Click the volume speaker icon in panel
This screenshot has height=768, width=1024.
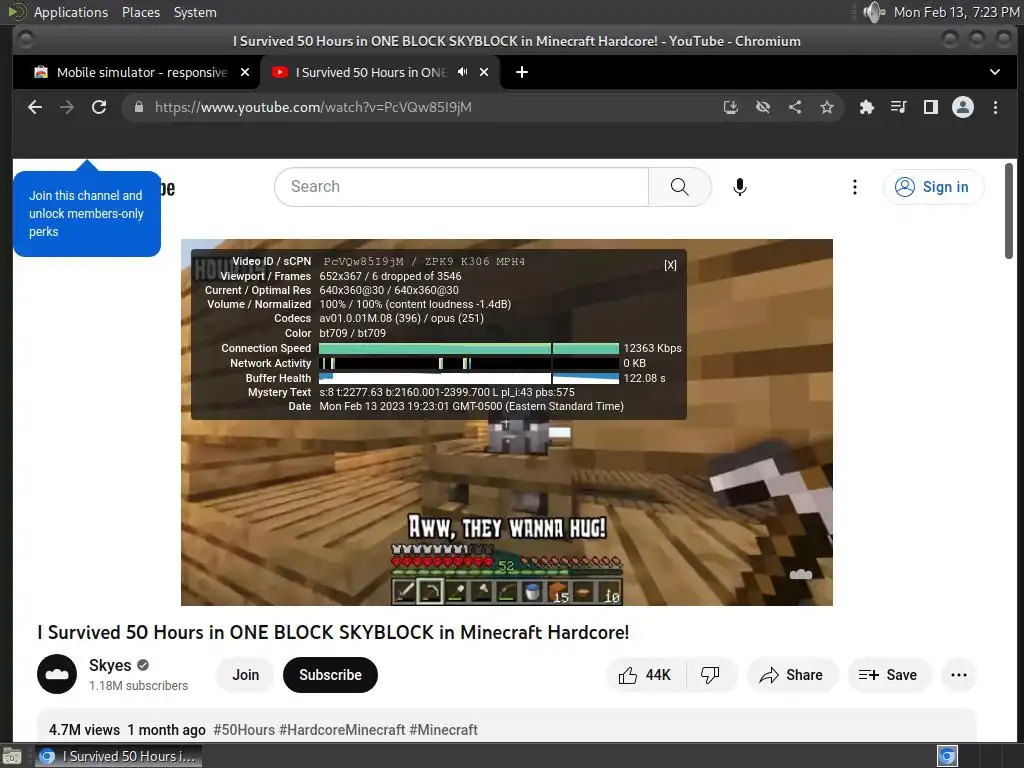[872, 12]
